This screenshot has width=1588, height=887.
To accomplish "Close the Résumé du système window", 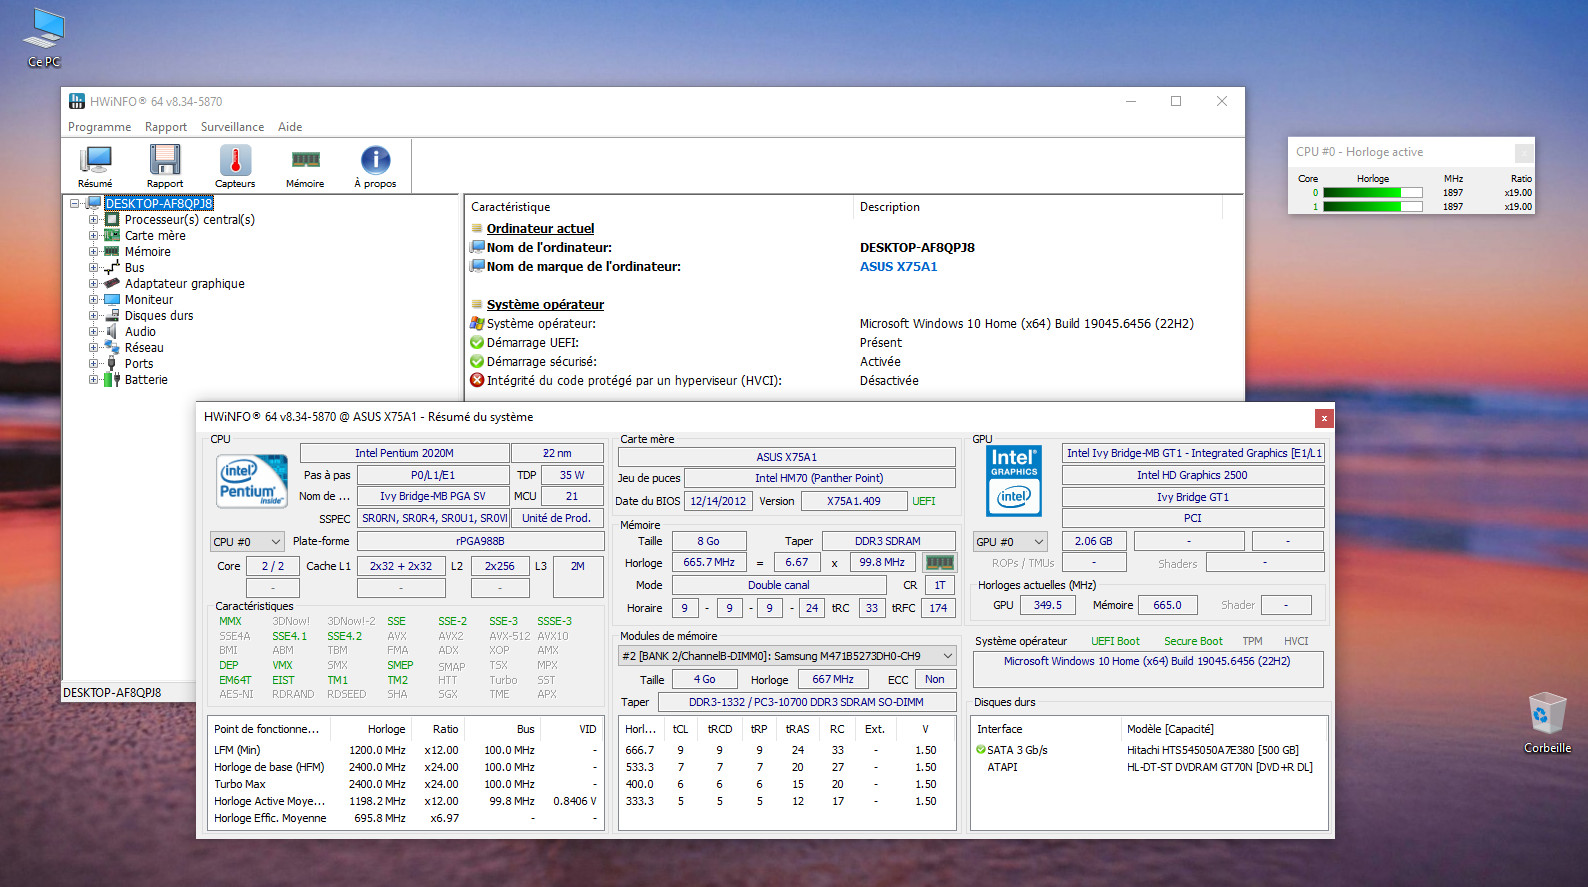I will pyautogui.click(x=1324, y=418).
